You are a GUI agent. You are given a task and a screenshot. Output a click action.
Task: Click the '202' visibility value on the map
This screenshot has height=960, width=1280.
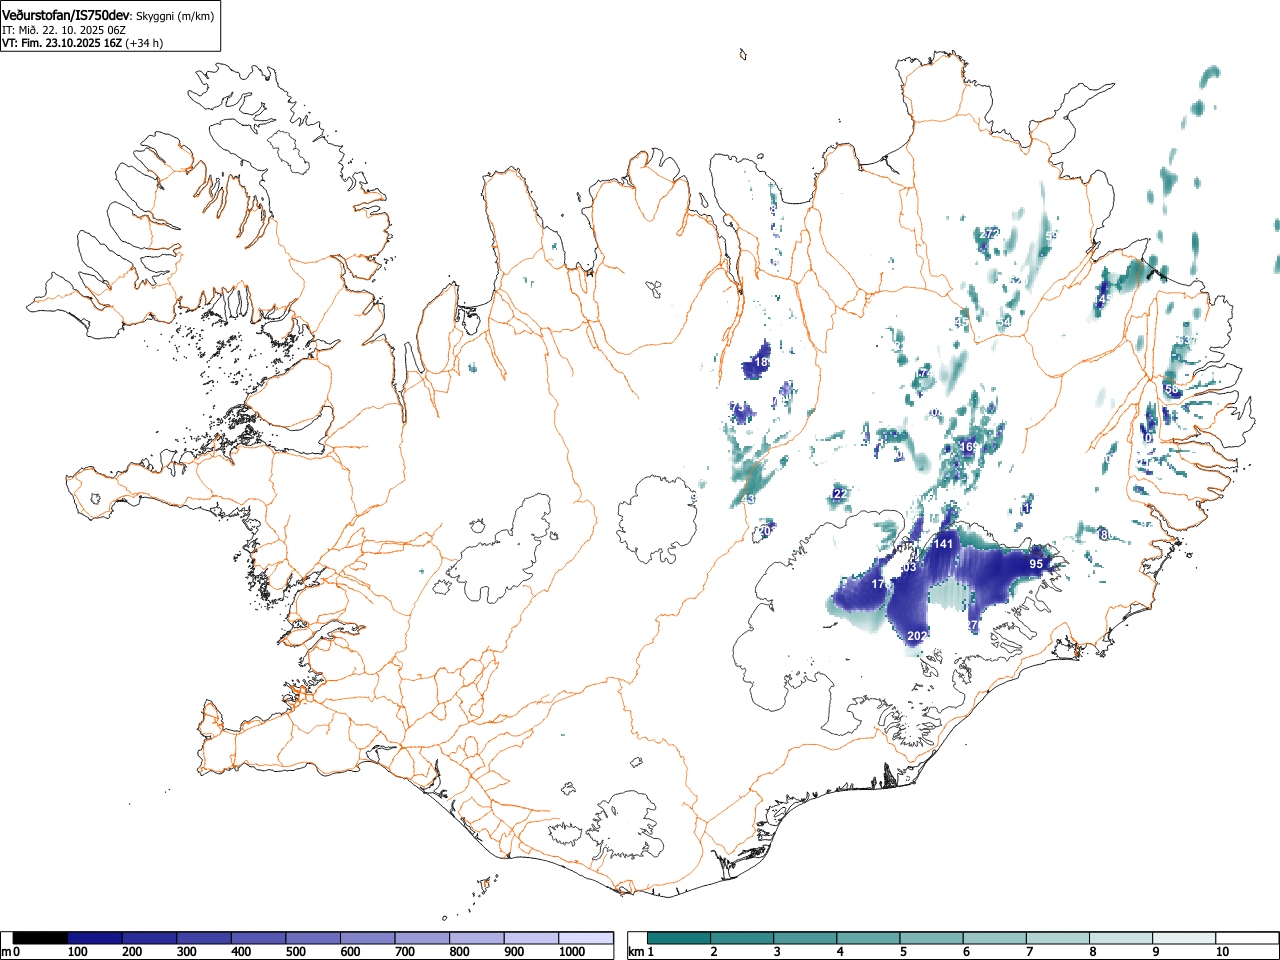tap(917, 636)
